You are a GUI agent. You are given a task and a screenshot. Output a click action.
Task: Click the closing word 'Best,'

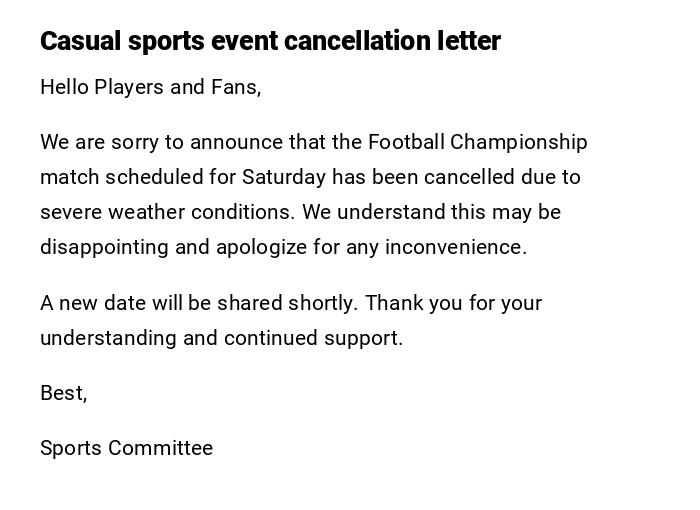[64, 393]
